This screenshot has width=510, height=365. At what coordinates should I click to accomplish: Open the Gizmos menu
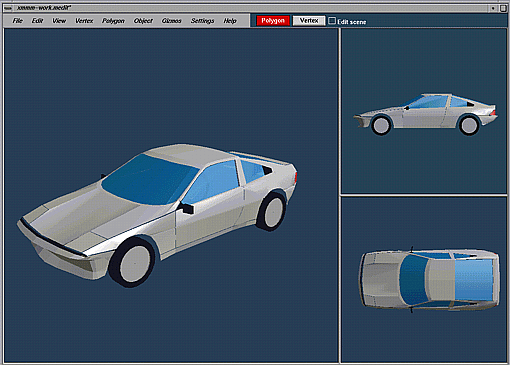171,21
